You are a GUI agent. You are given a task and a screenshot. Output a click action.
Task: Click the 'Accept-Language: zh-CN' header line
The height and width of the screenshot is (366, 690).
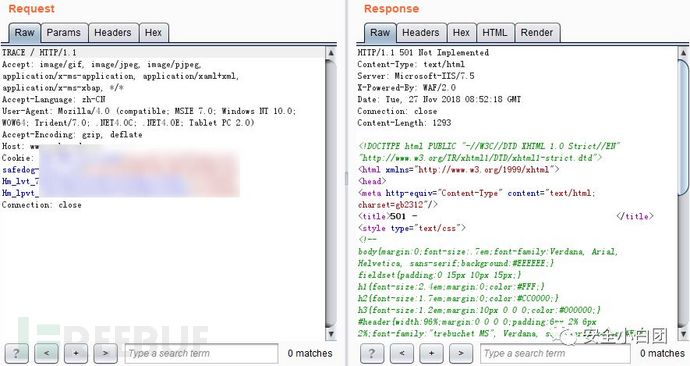click(53, 99)
